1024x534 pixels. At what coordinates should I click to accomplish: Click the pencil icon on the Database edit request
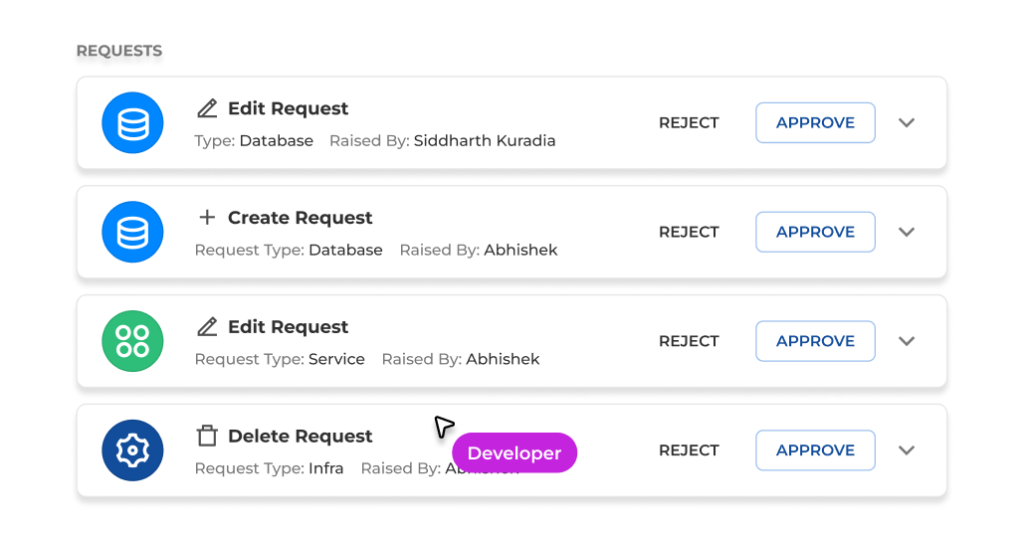pos(207,108)
